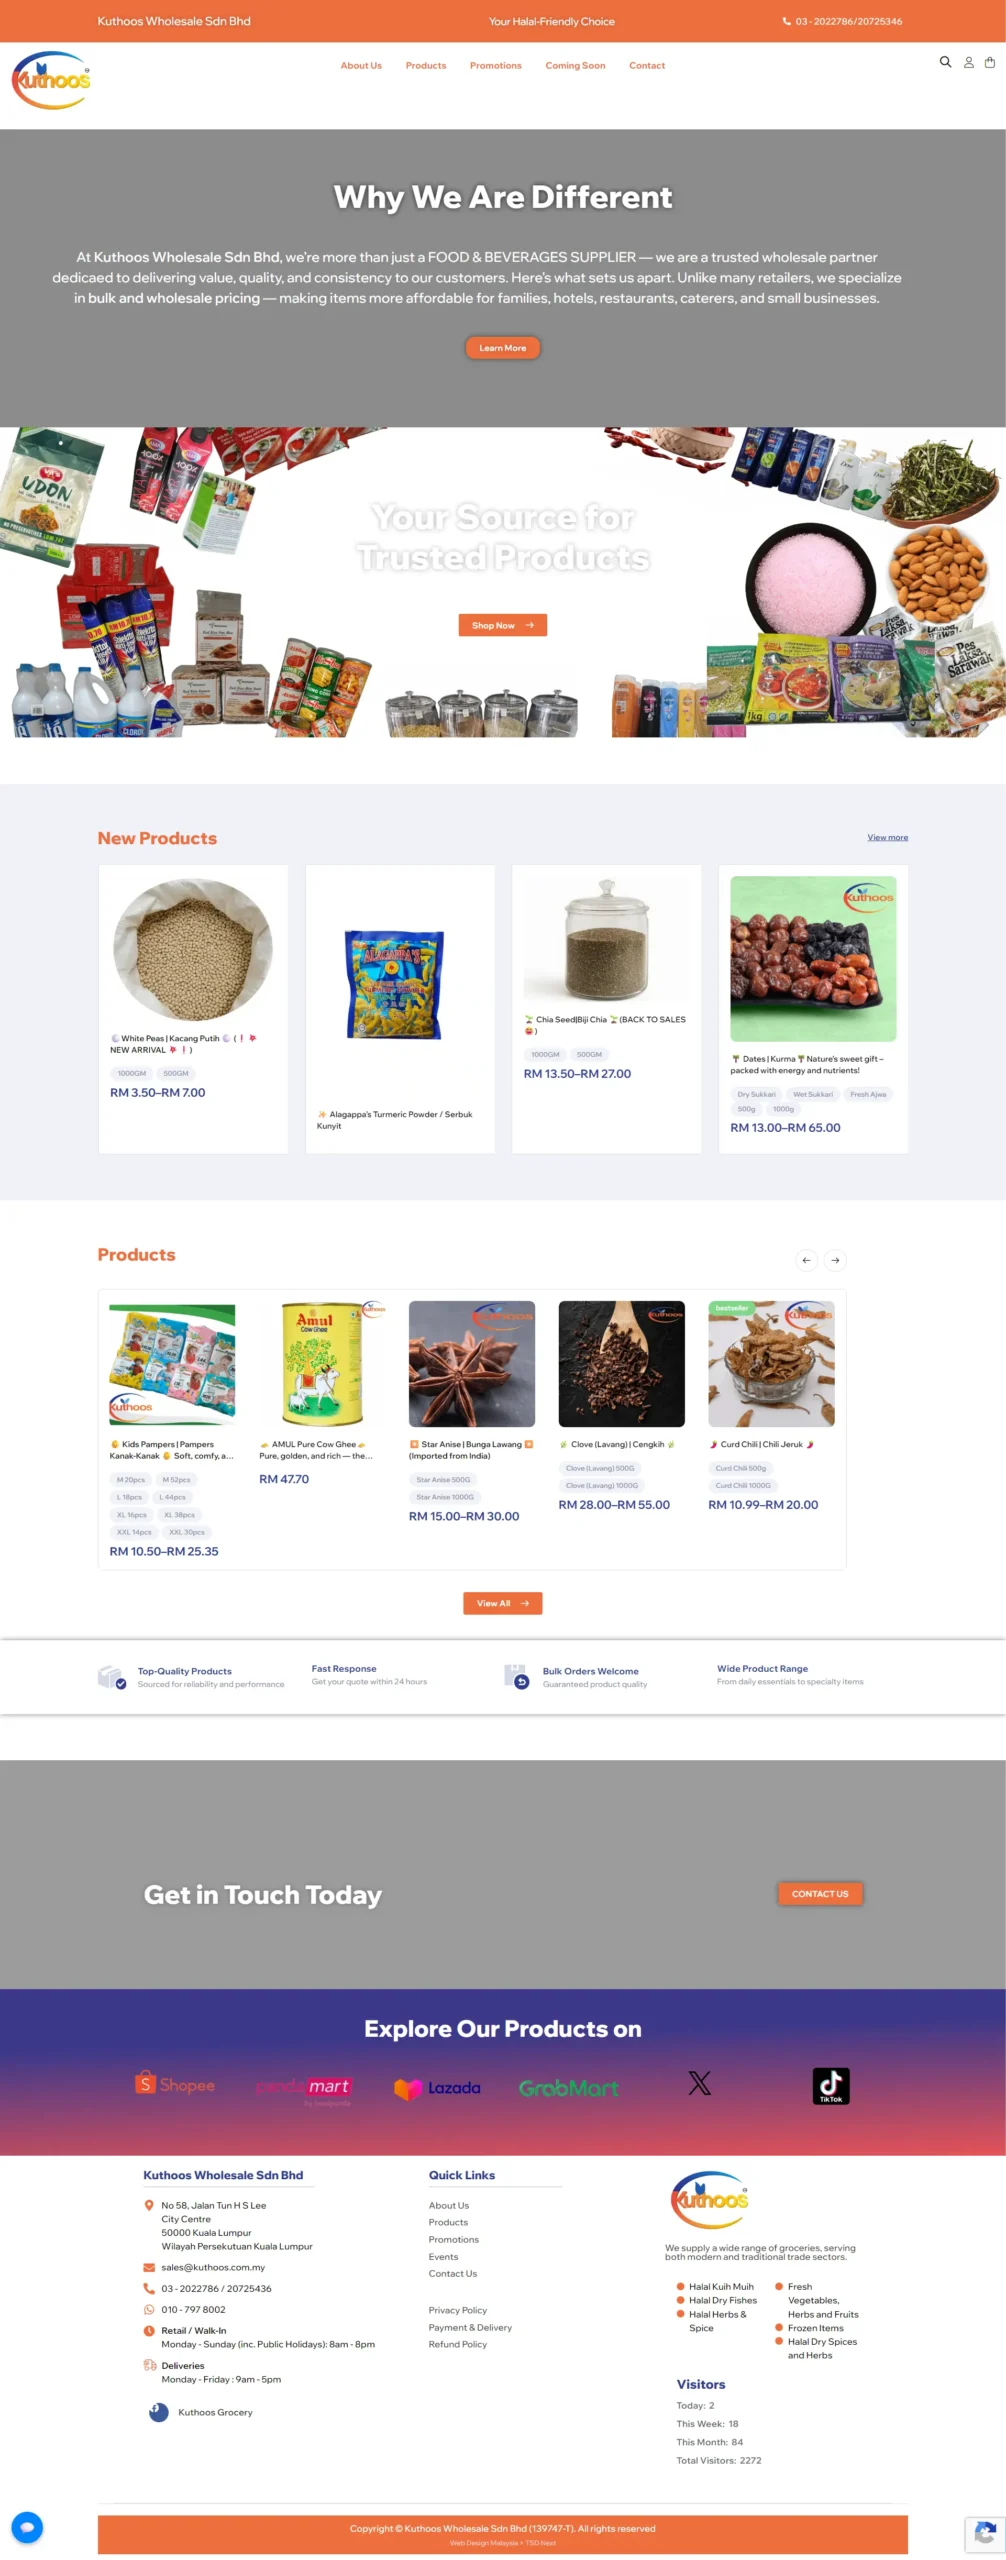
Task: Open the blue chat bubble widget
Action: [x=27, y=2527]
